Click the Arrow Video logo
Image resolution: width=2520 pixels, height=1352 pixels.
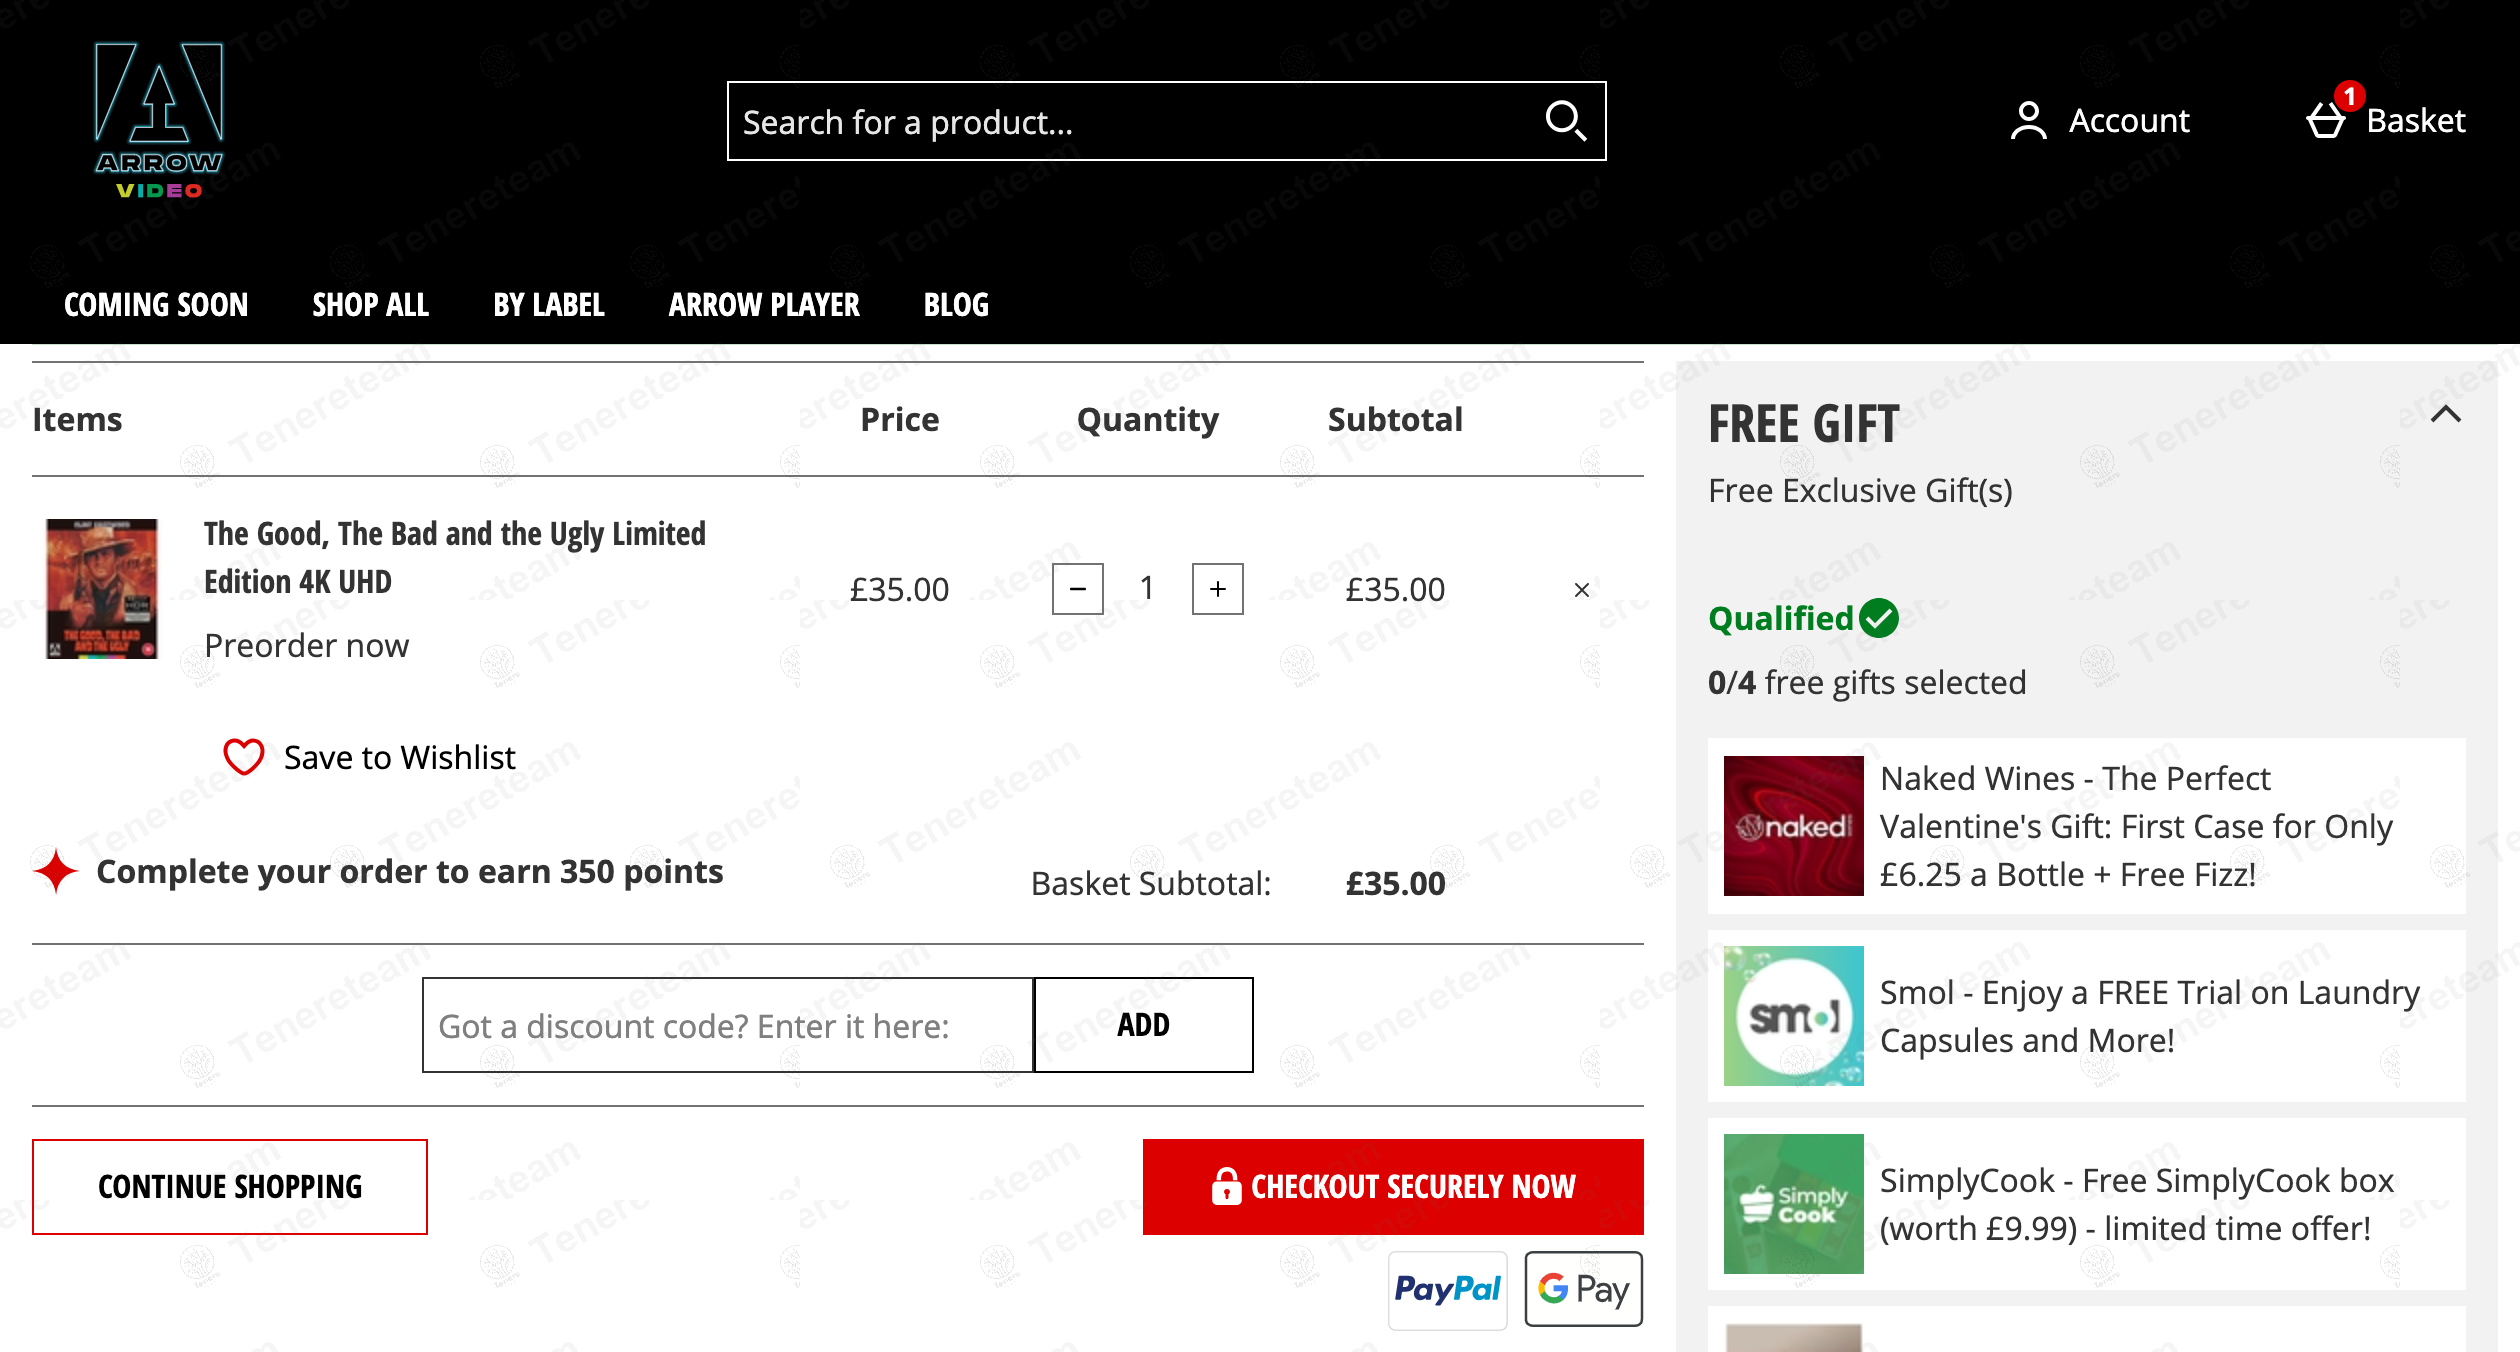(159, 120)
